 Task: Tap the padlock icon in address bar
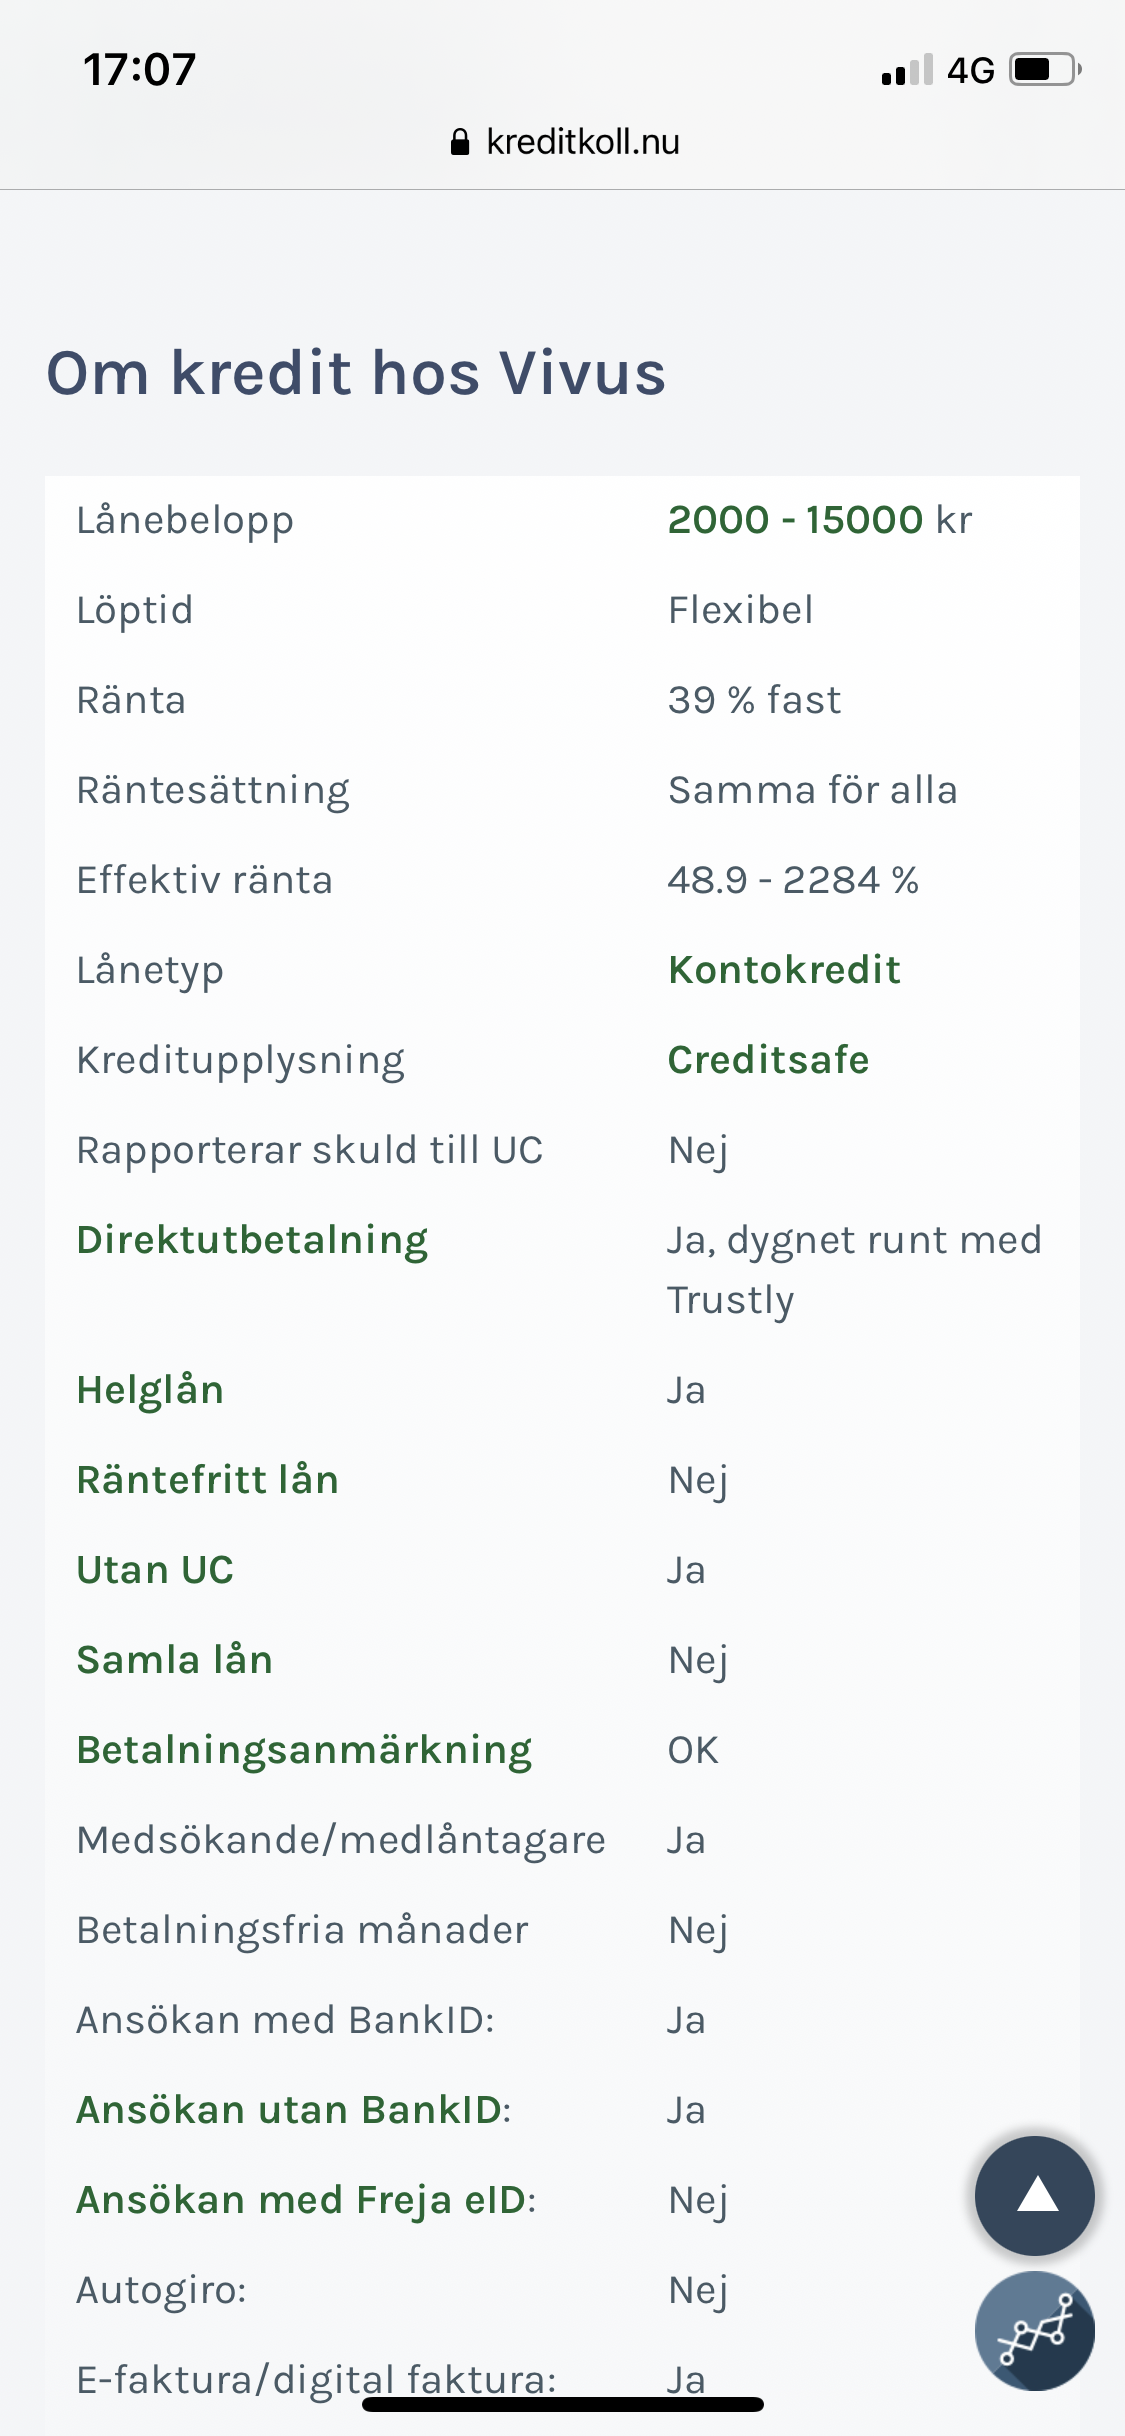[460, 142]
